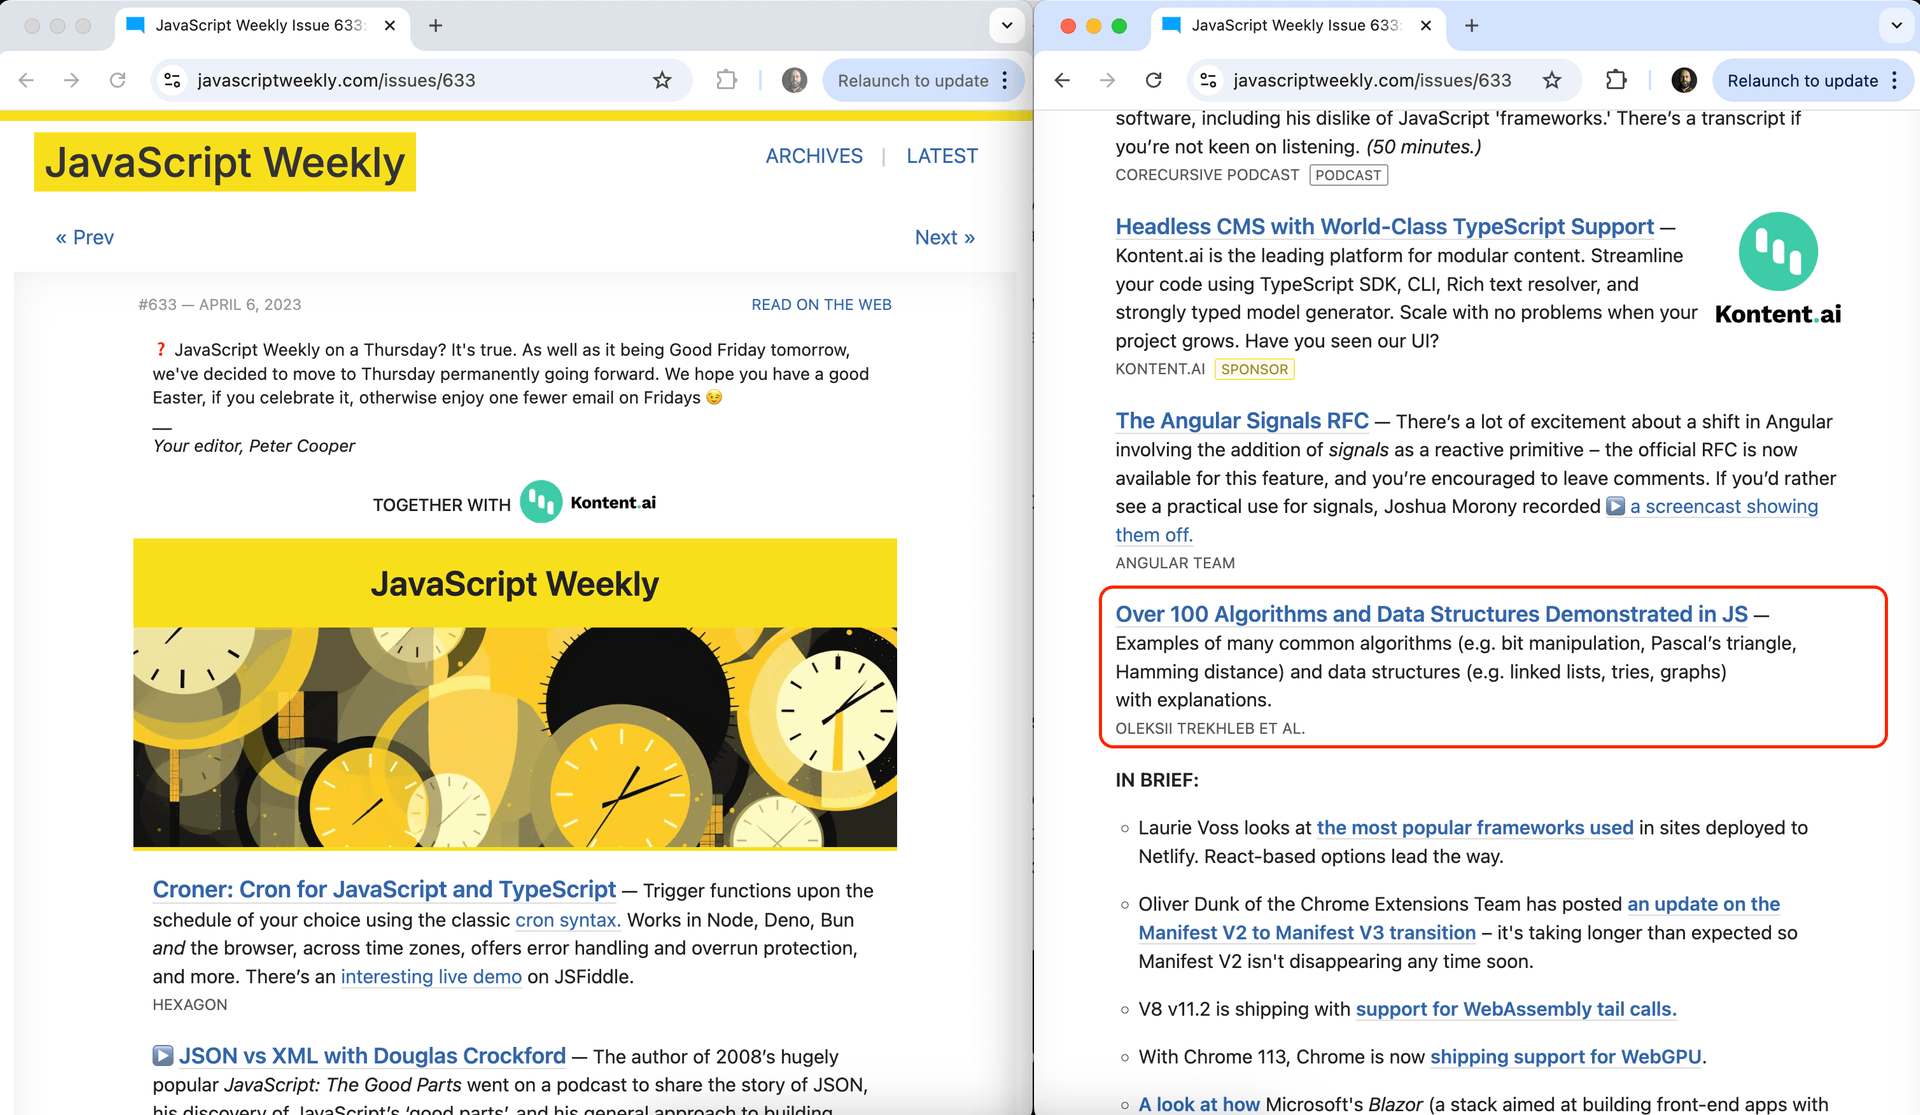Go forward in the right browser window

(1107, 80)
